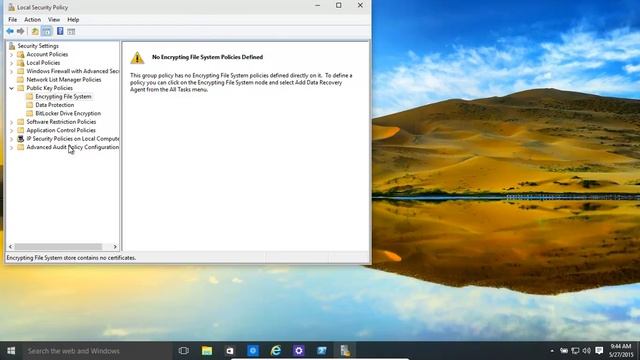The width and height of the screenshot is (640, 360).
Task: Select the Security Settings root node
Action: [x=38, y=46]
